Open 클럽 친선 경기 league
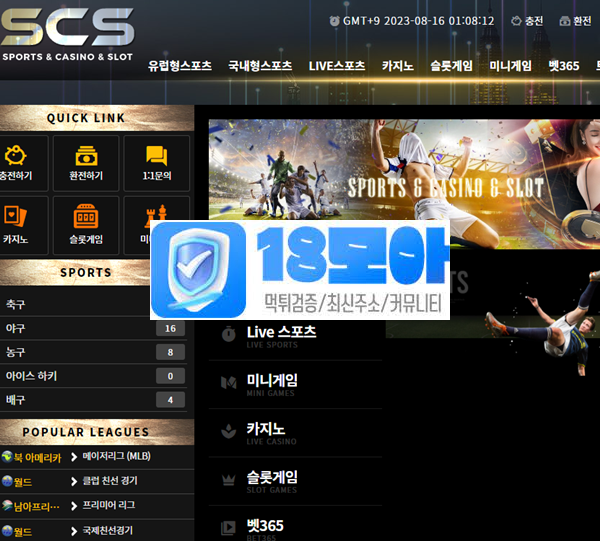This screenshot has width=600, height=541. 110,481
